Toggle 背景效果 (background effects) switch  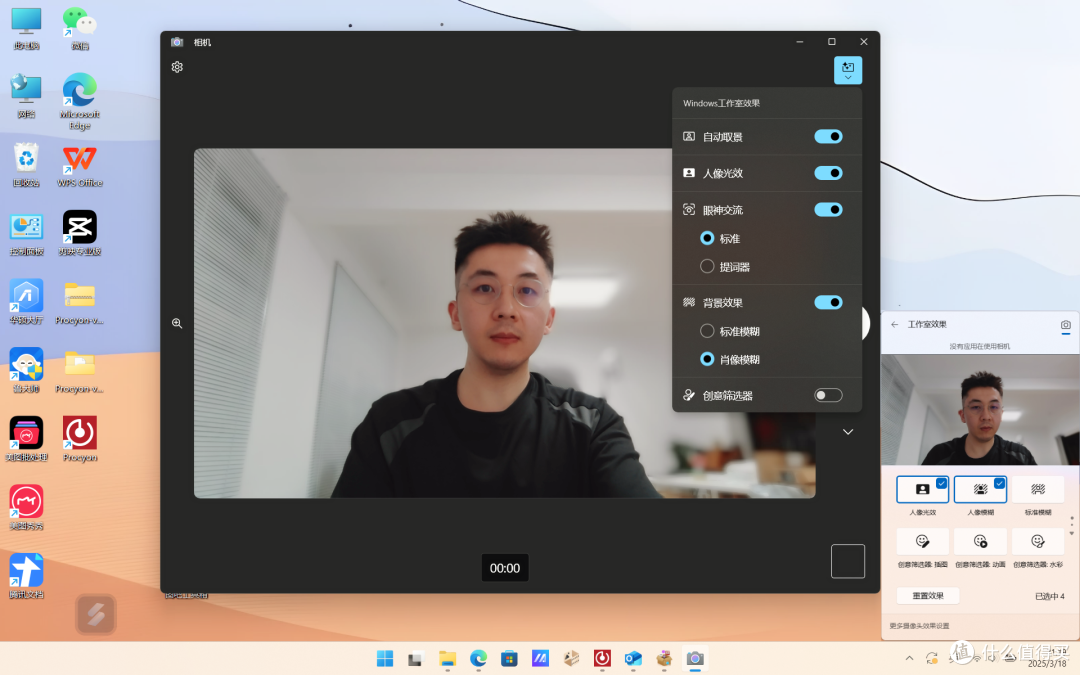tap(828, 302)
